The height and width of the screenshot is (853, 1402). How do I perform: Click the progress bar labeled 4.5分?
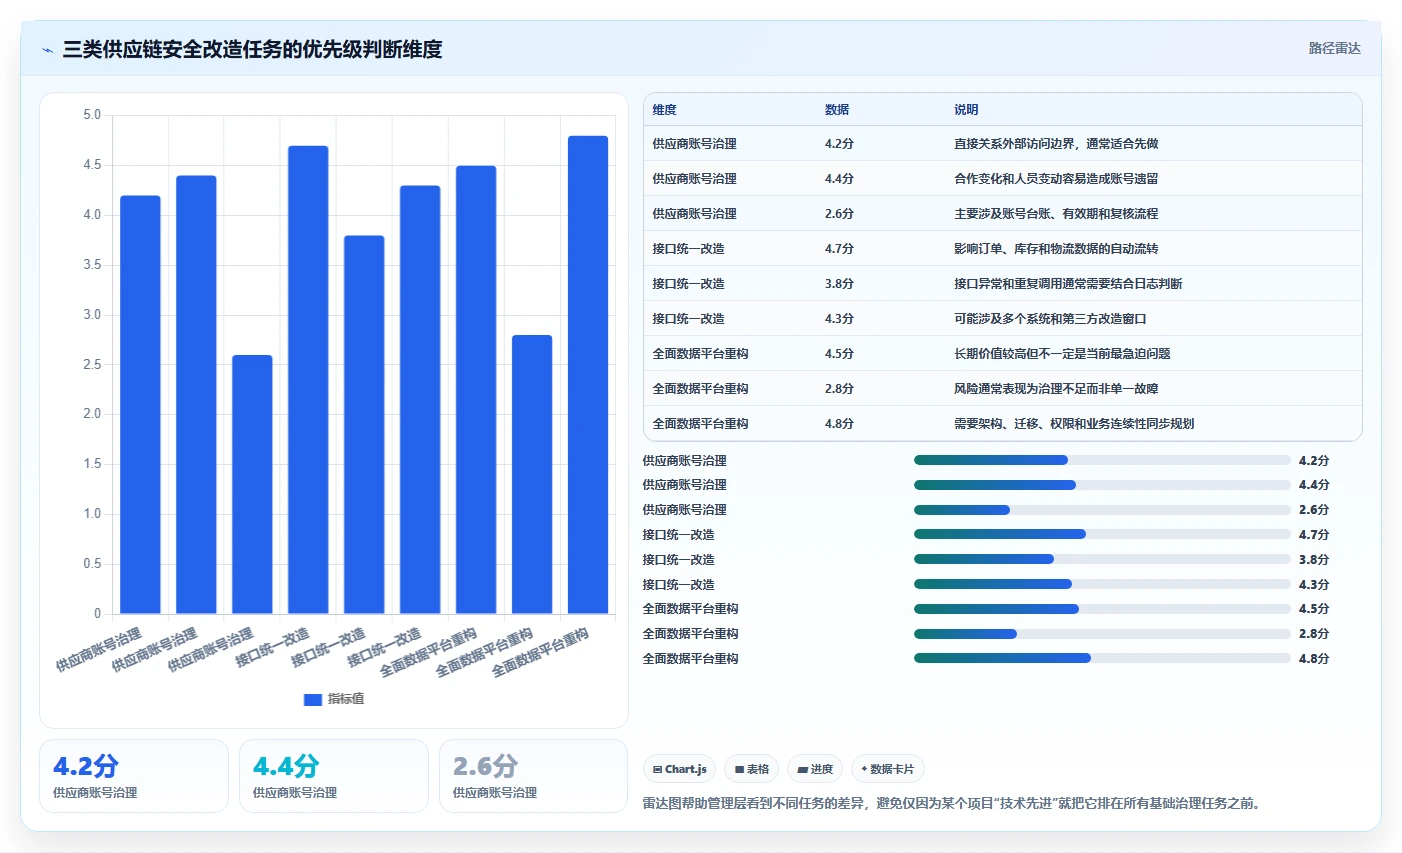1102,609
